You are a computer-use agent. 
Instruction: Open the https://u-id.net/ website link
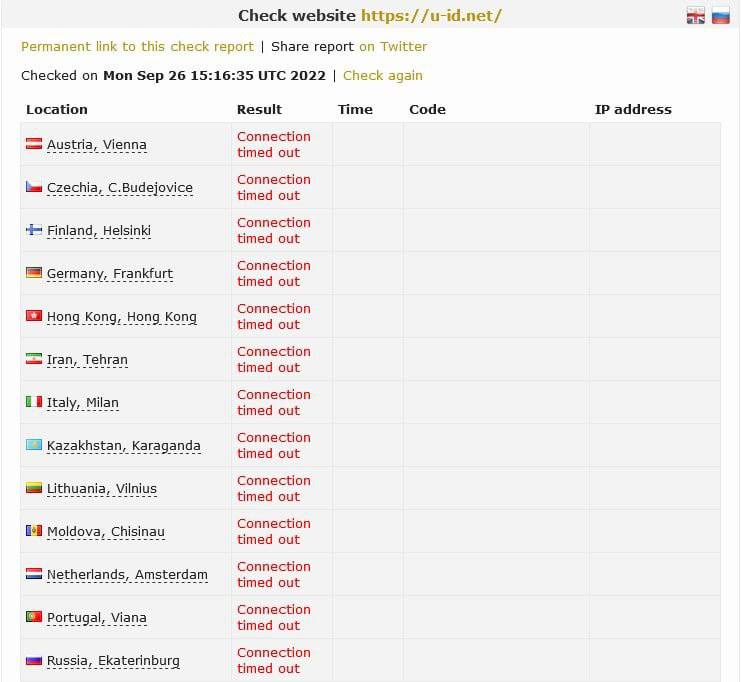[x=431, y=16]
